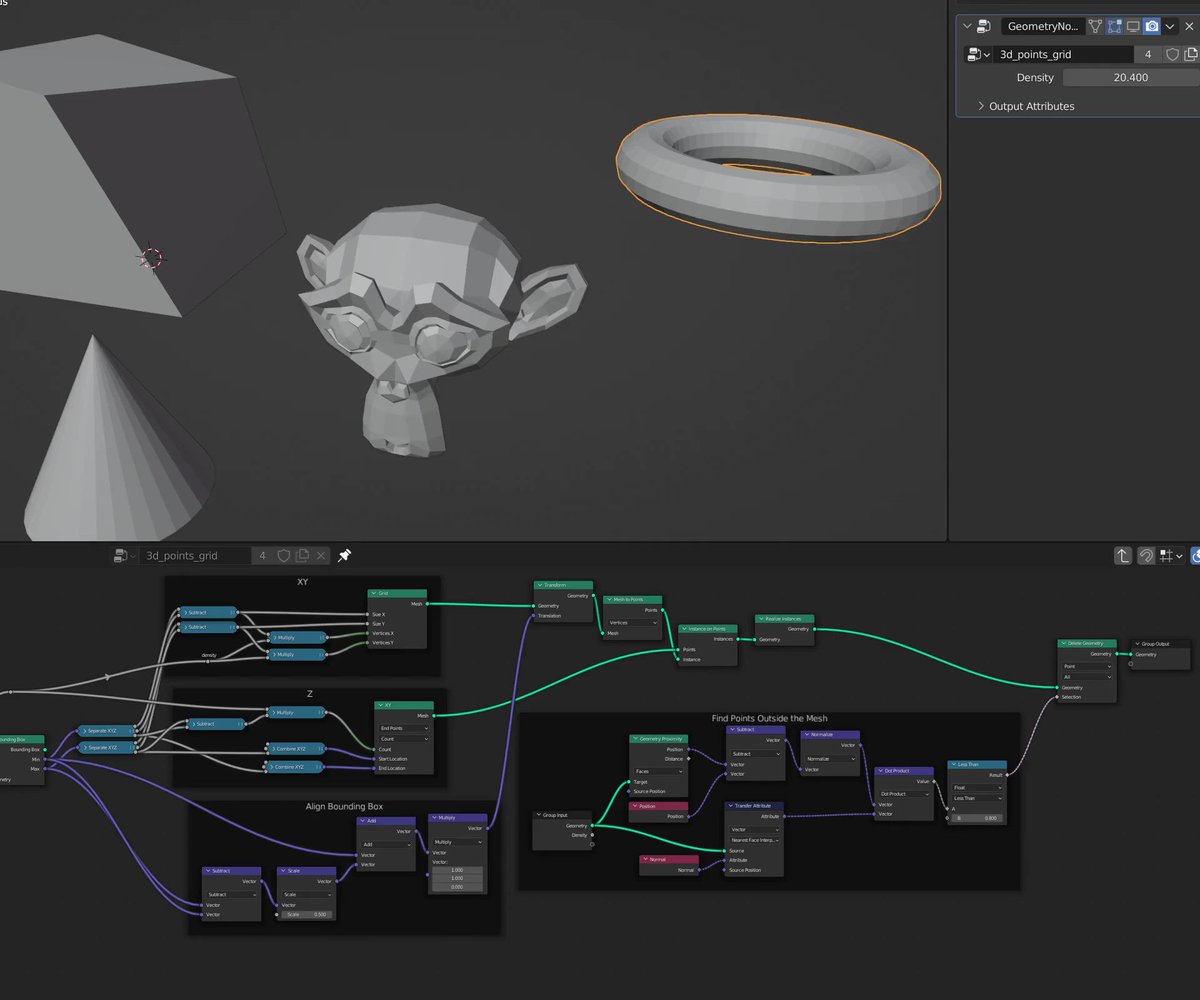Select the Group Input node header

(563, 815)
